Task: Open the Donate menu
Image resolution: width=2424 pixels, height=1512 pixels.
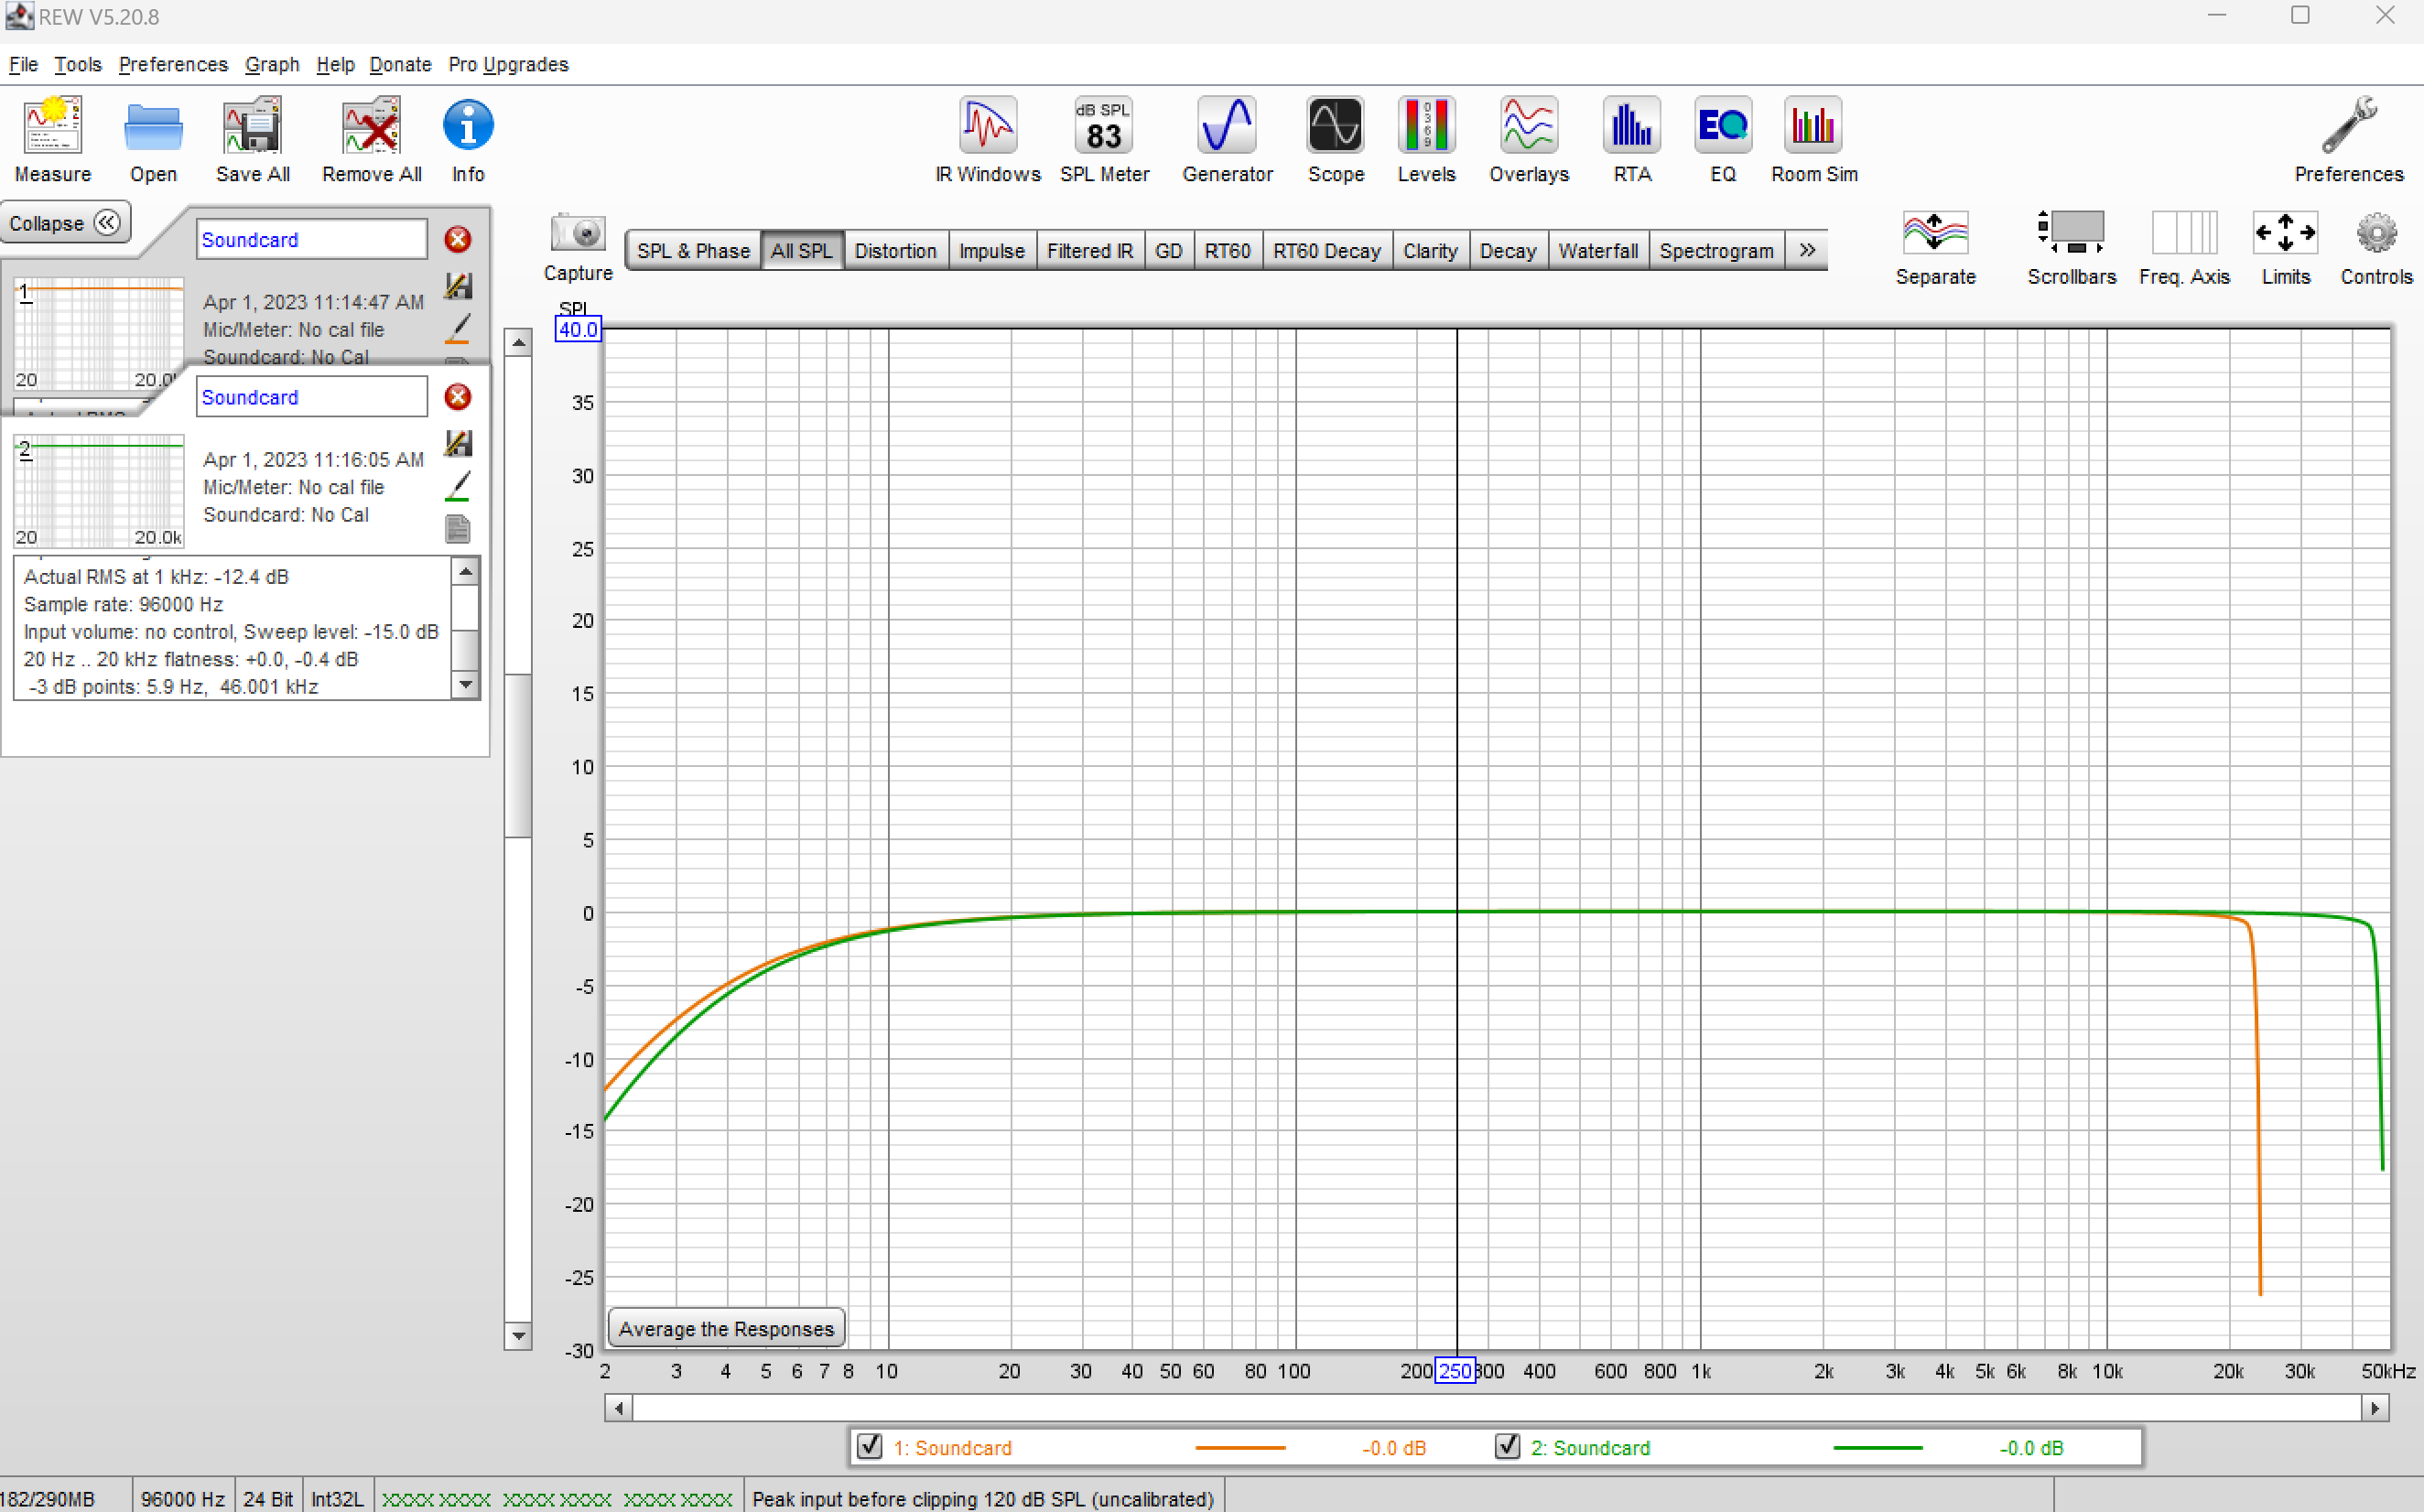Action: pyautogui.click(x=400, y=64)
